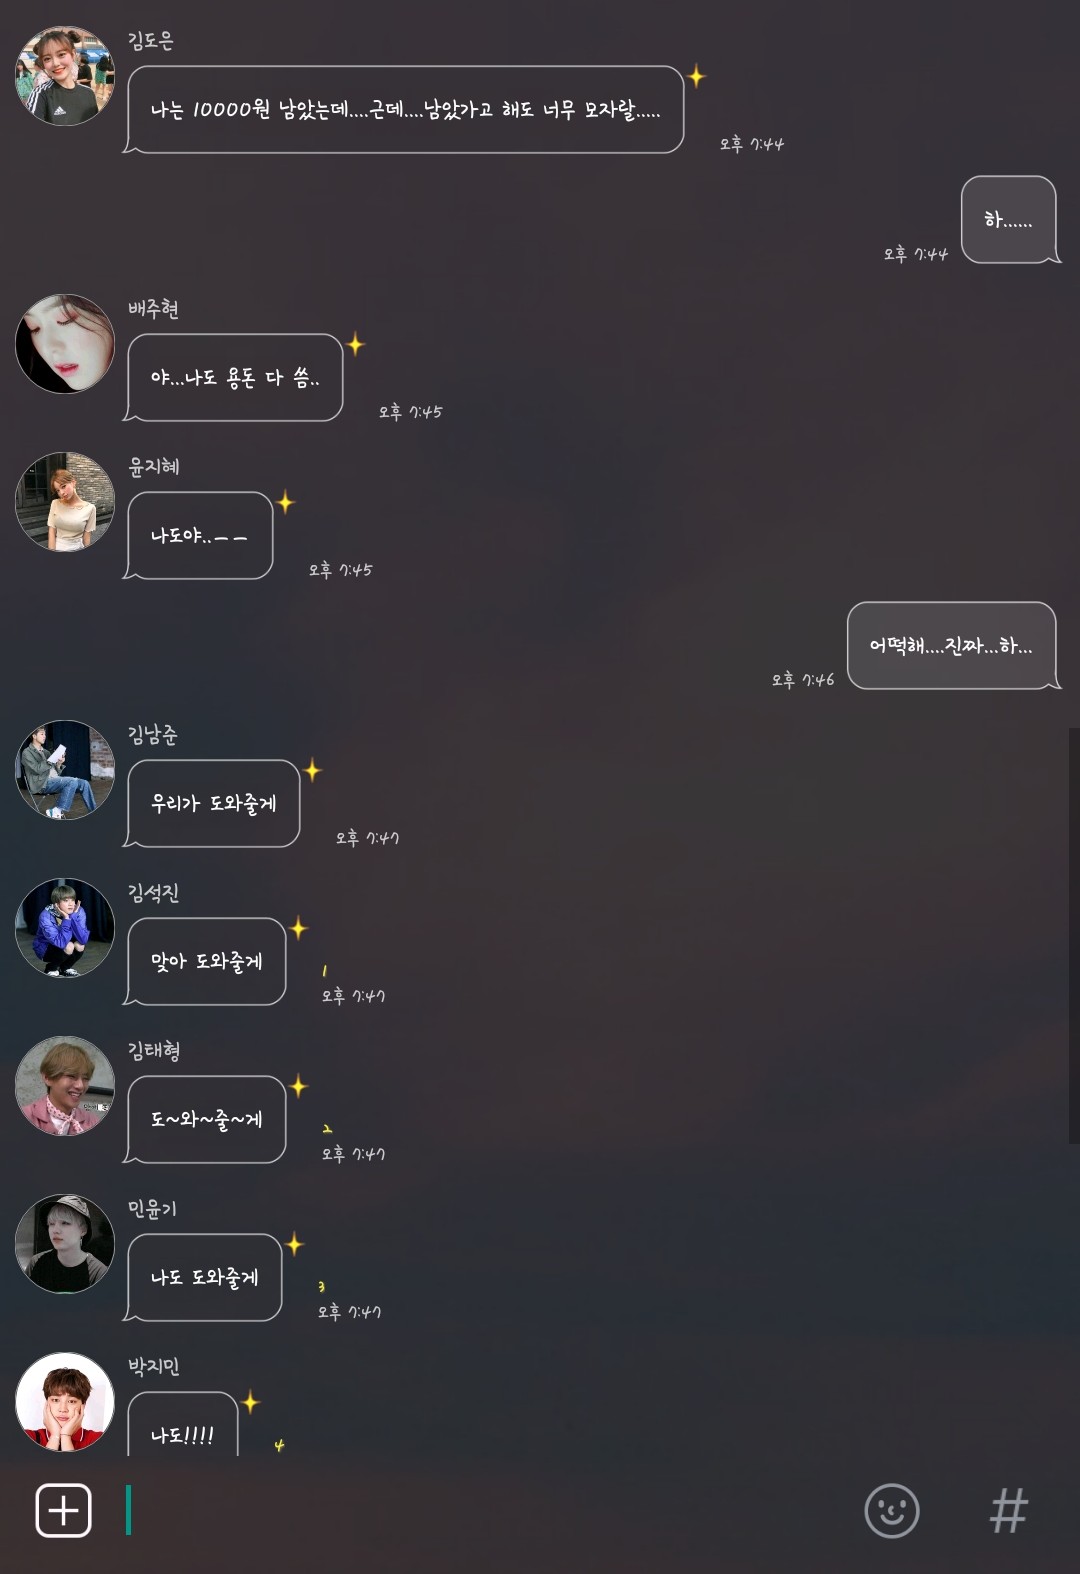Open 김태형's profile picture

click(x=65, y=1086)
